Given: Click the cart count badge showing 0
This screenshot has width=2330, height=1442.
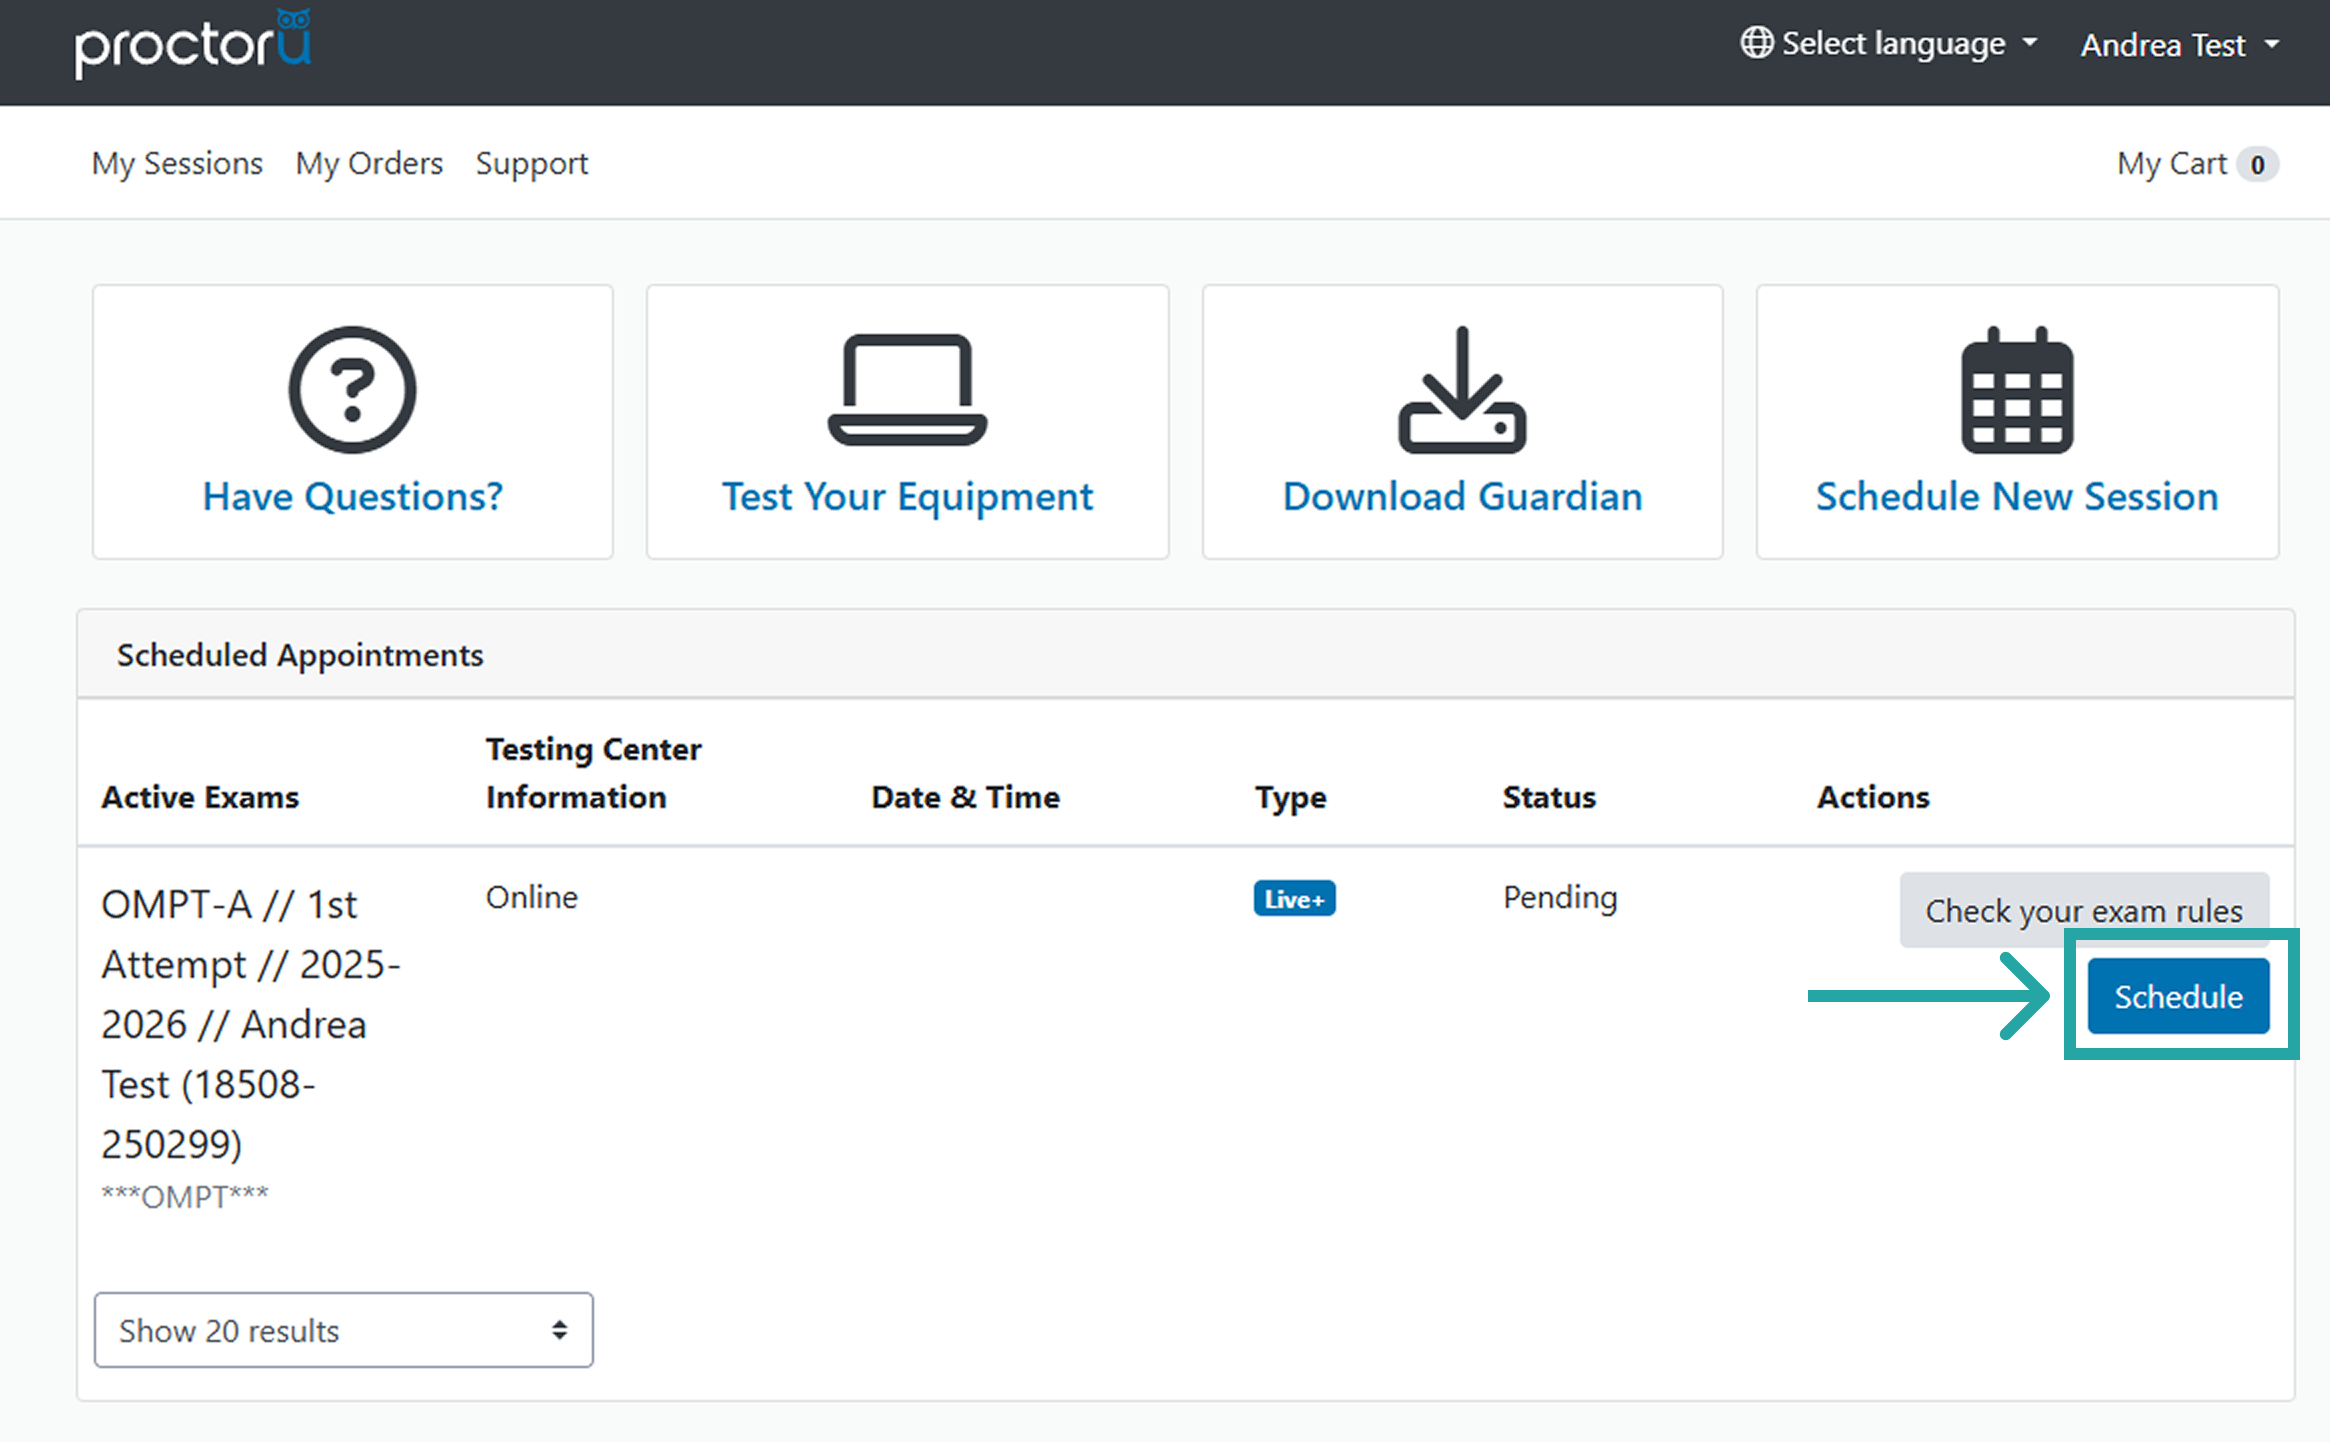Looking at the screenshot, I should [2259, 163].
